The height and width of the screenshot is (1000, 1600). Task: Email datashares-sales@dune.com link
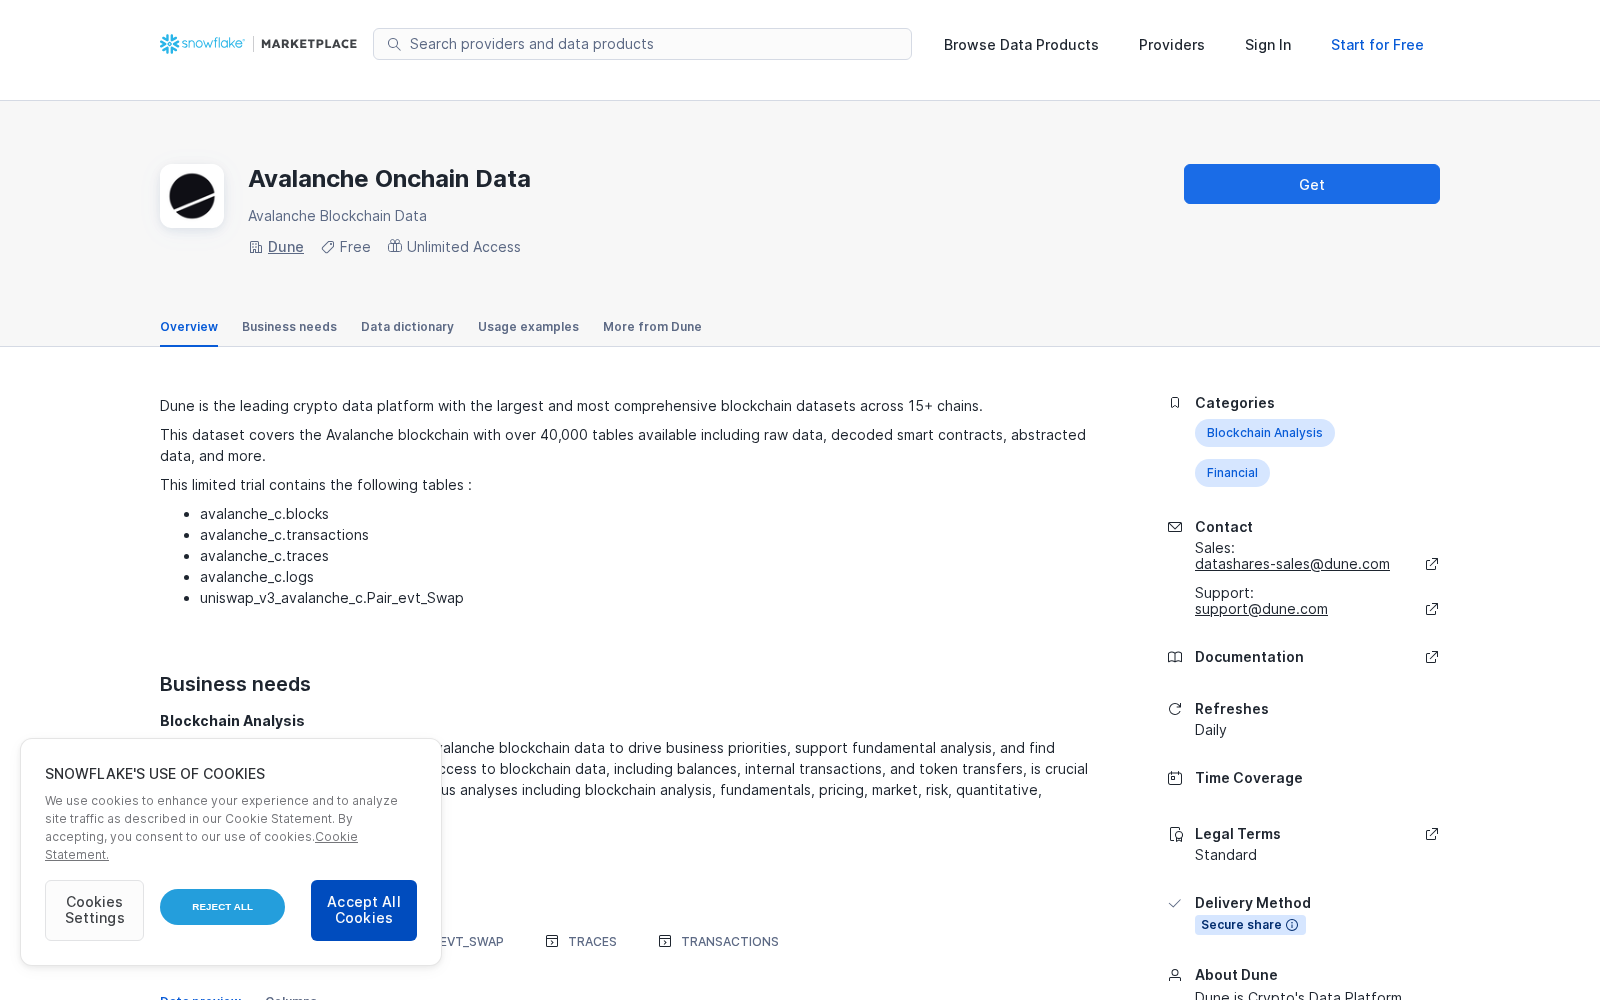[x=1292, y=564]
